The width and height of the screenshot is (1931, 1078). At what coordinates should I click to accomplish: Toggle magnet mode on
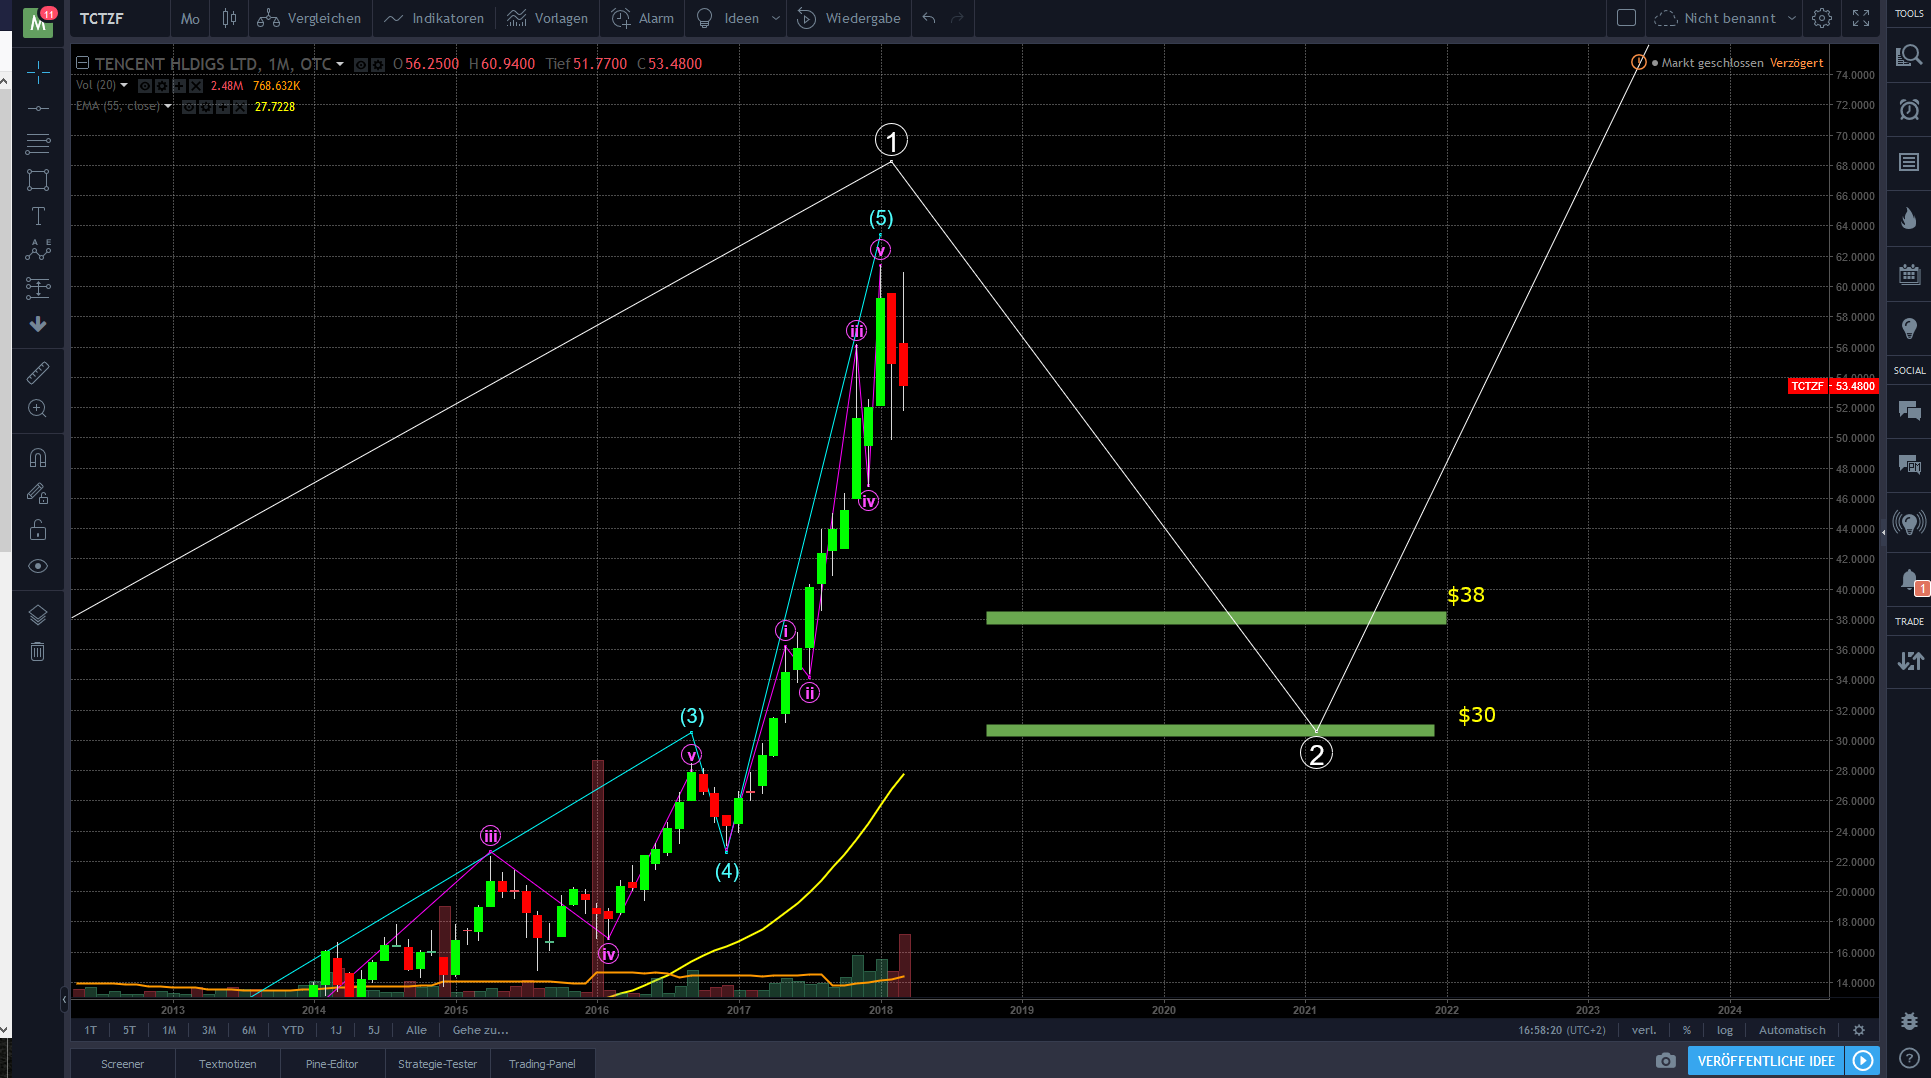click(x=38, y=458)
